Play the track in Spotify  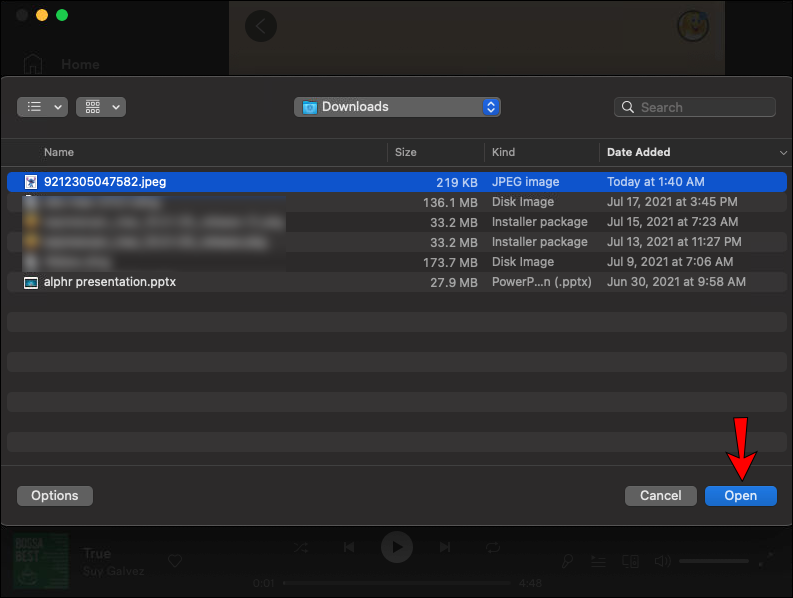pos(397,547)
